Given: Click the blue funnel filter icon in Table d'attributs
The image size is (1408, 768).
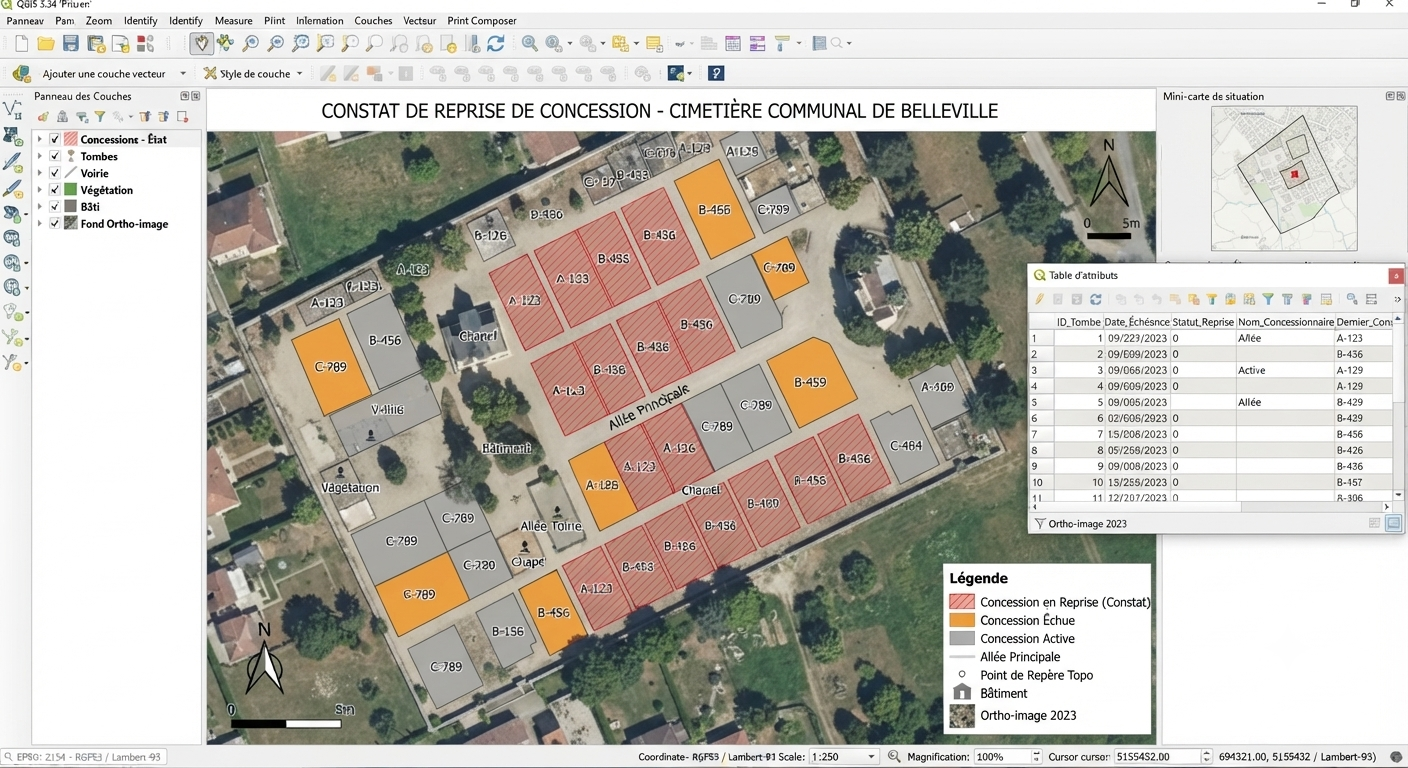Looking at the screenshot, I should pyautogui.click(x=1268, y=299).
